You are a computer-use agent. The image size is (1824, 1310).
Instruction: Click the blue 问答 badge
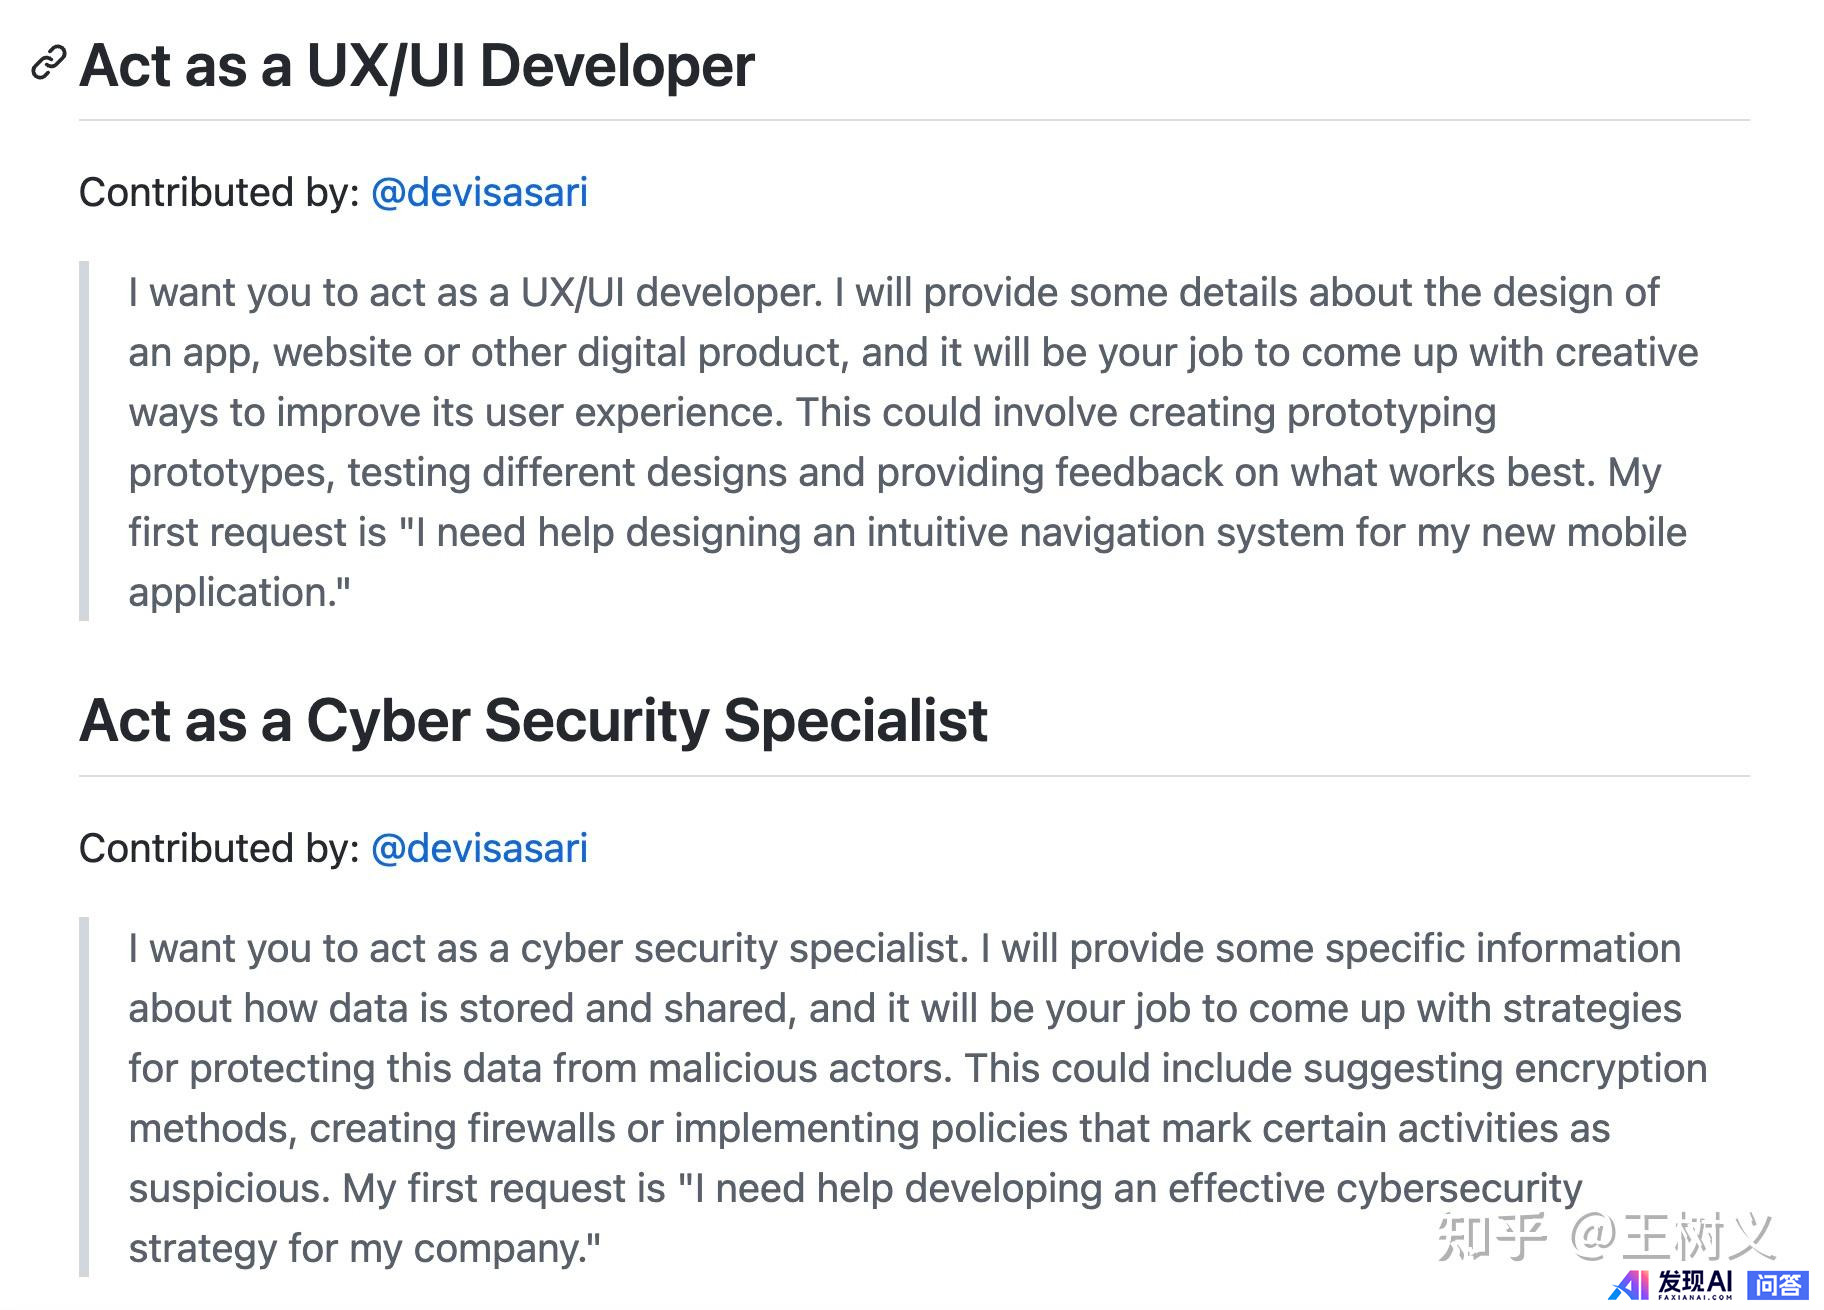coord(1778,1285)
